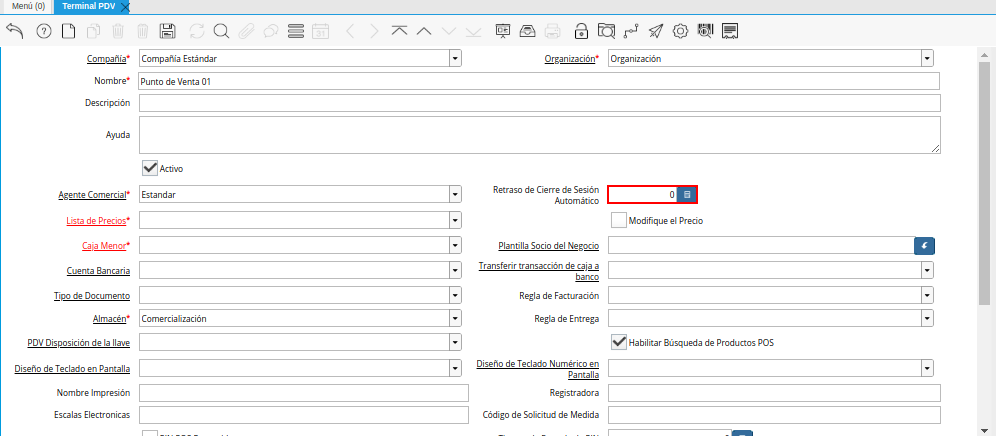Image resolution: width=996 pixels, height=436 pixels.
Task: Click the printer icon
Action: coord(552,31)
